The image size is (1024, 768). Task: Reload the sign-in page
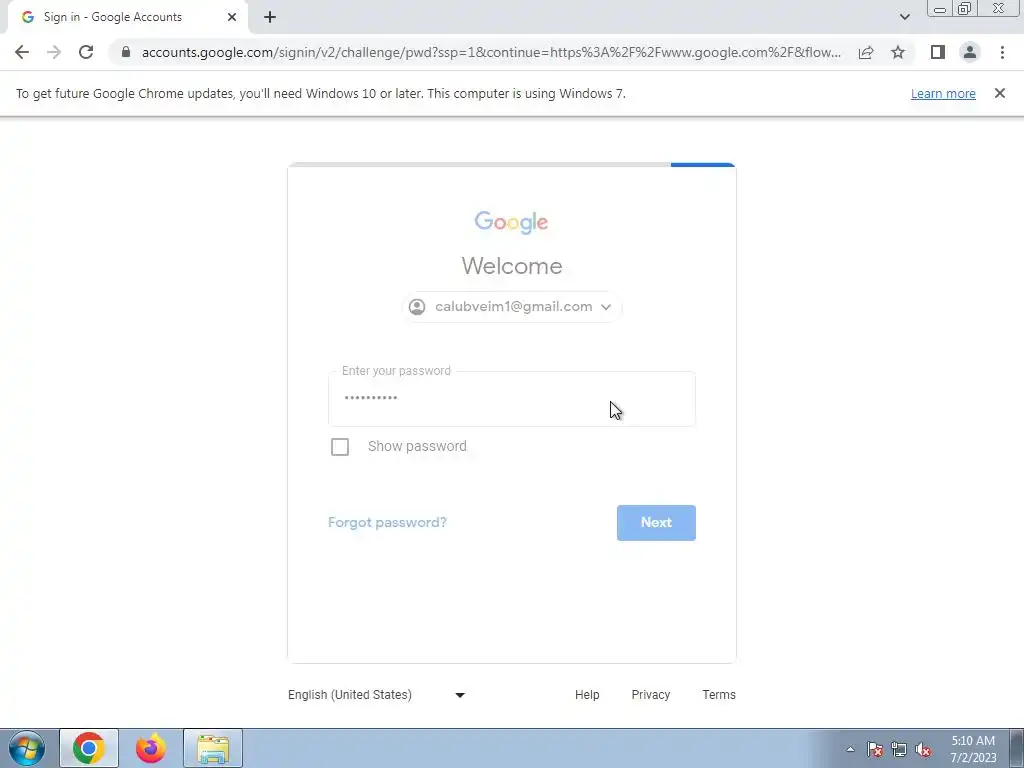pyautogui.click(x=86, y=52)
